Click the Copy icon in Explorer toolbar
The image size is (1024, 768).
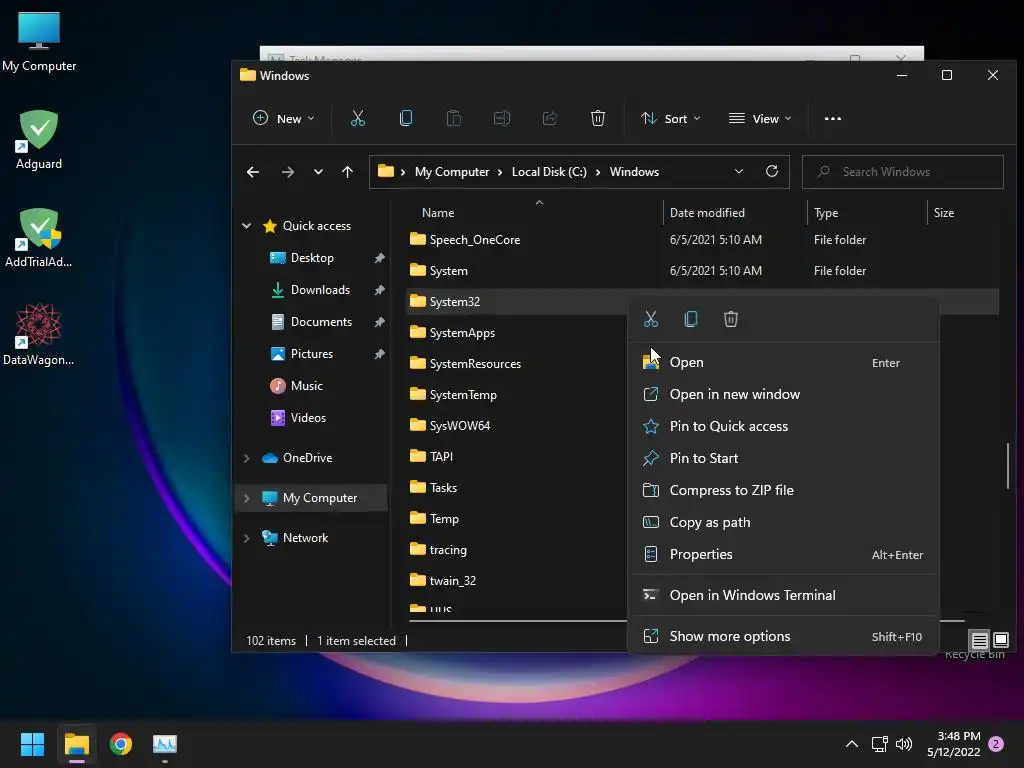(x=406, y=118)
